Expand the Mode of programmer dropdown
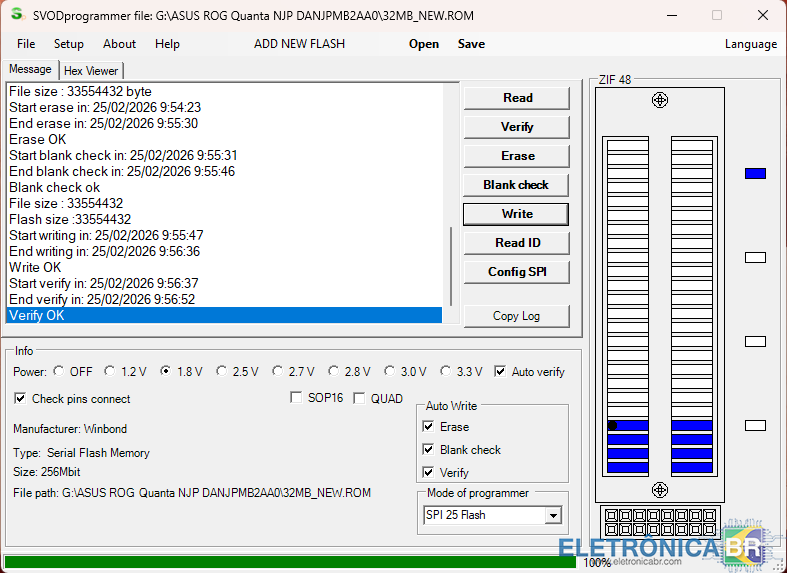 (x=552, y=516)
